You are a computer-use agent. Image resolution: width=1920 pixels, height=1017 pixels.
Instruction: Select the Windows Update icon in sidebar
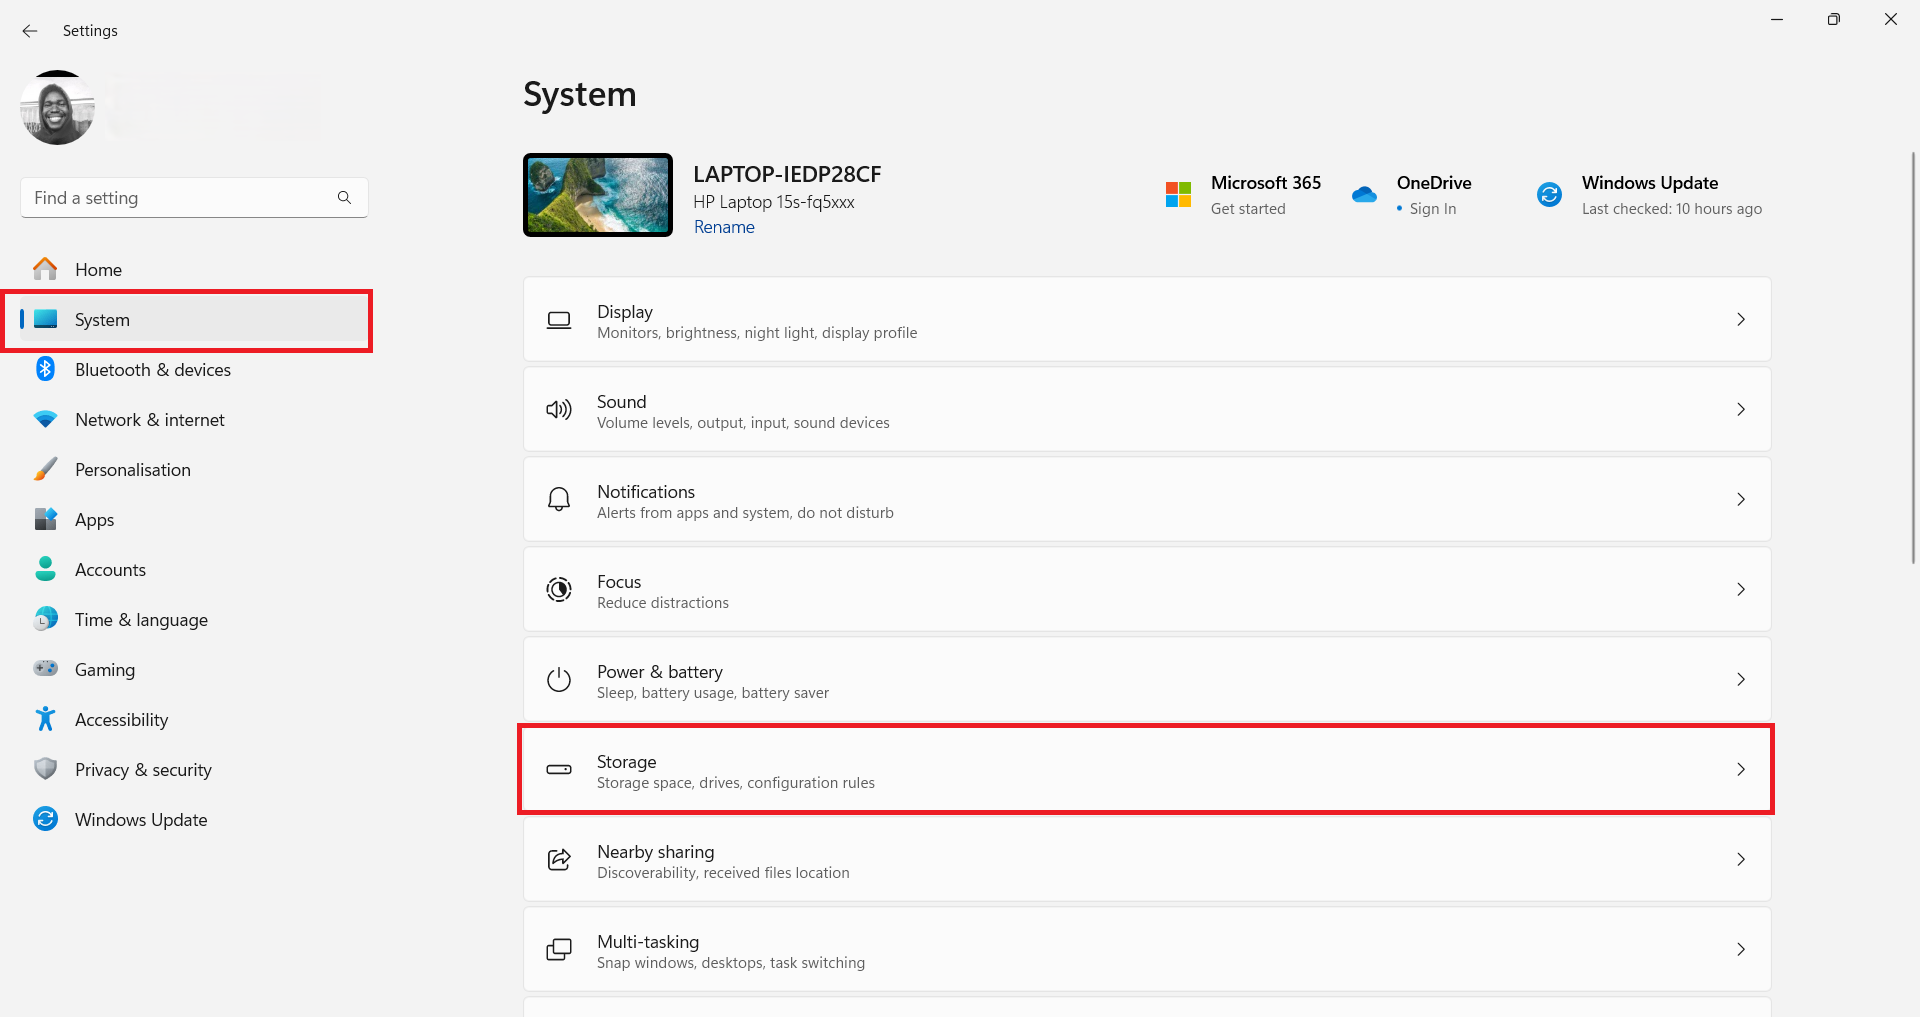pos(46,819)
